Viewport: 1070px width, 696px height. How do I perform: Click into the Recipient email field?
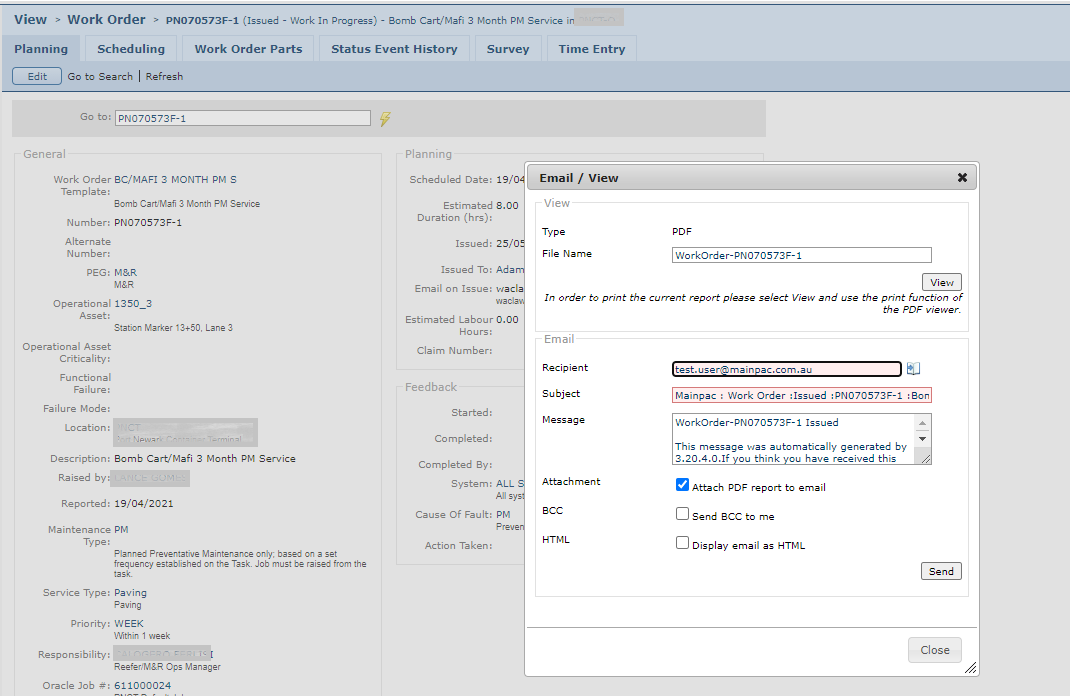click(x=787, y=369)
